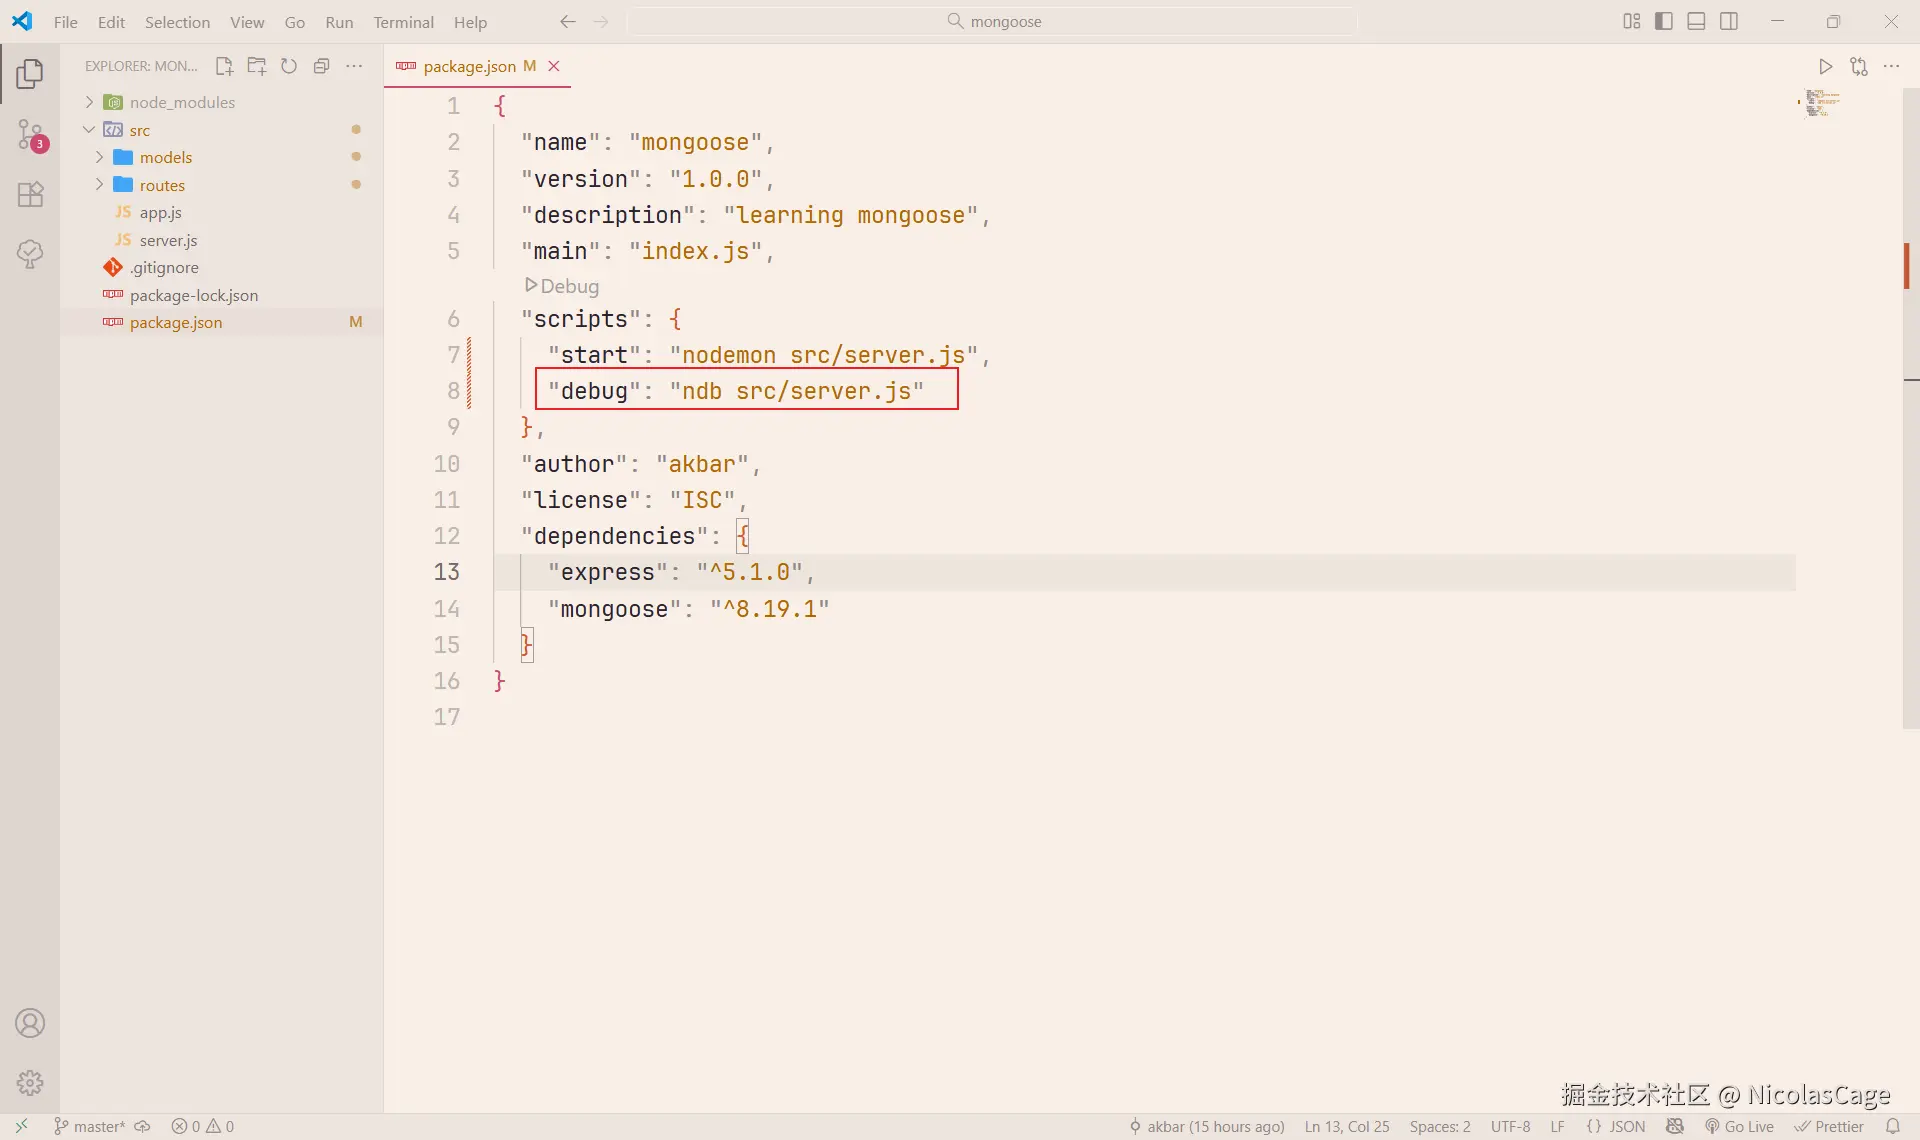Open the Accounts icon in the activity bar
Image resolution: width=1920 pixels, height=1140 pixels.
click(30, 1023)
